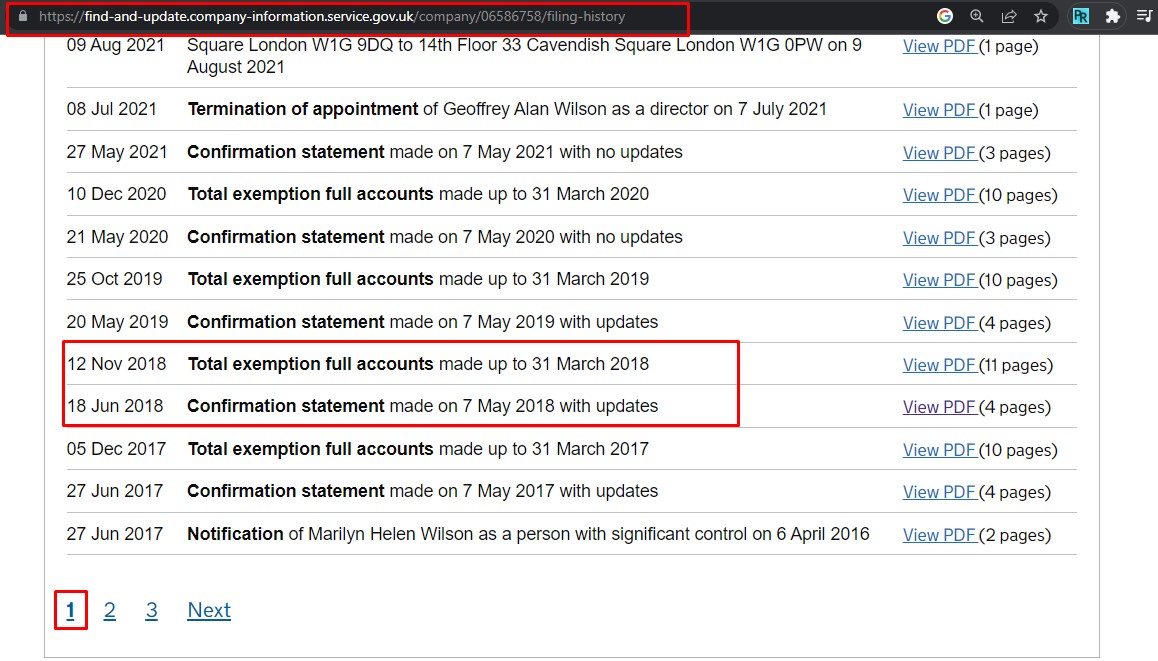
Task: Select the date '18 Jun 2018'
Action: 114,406
